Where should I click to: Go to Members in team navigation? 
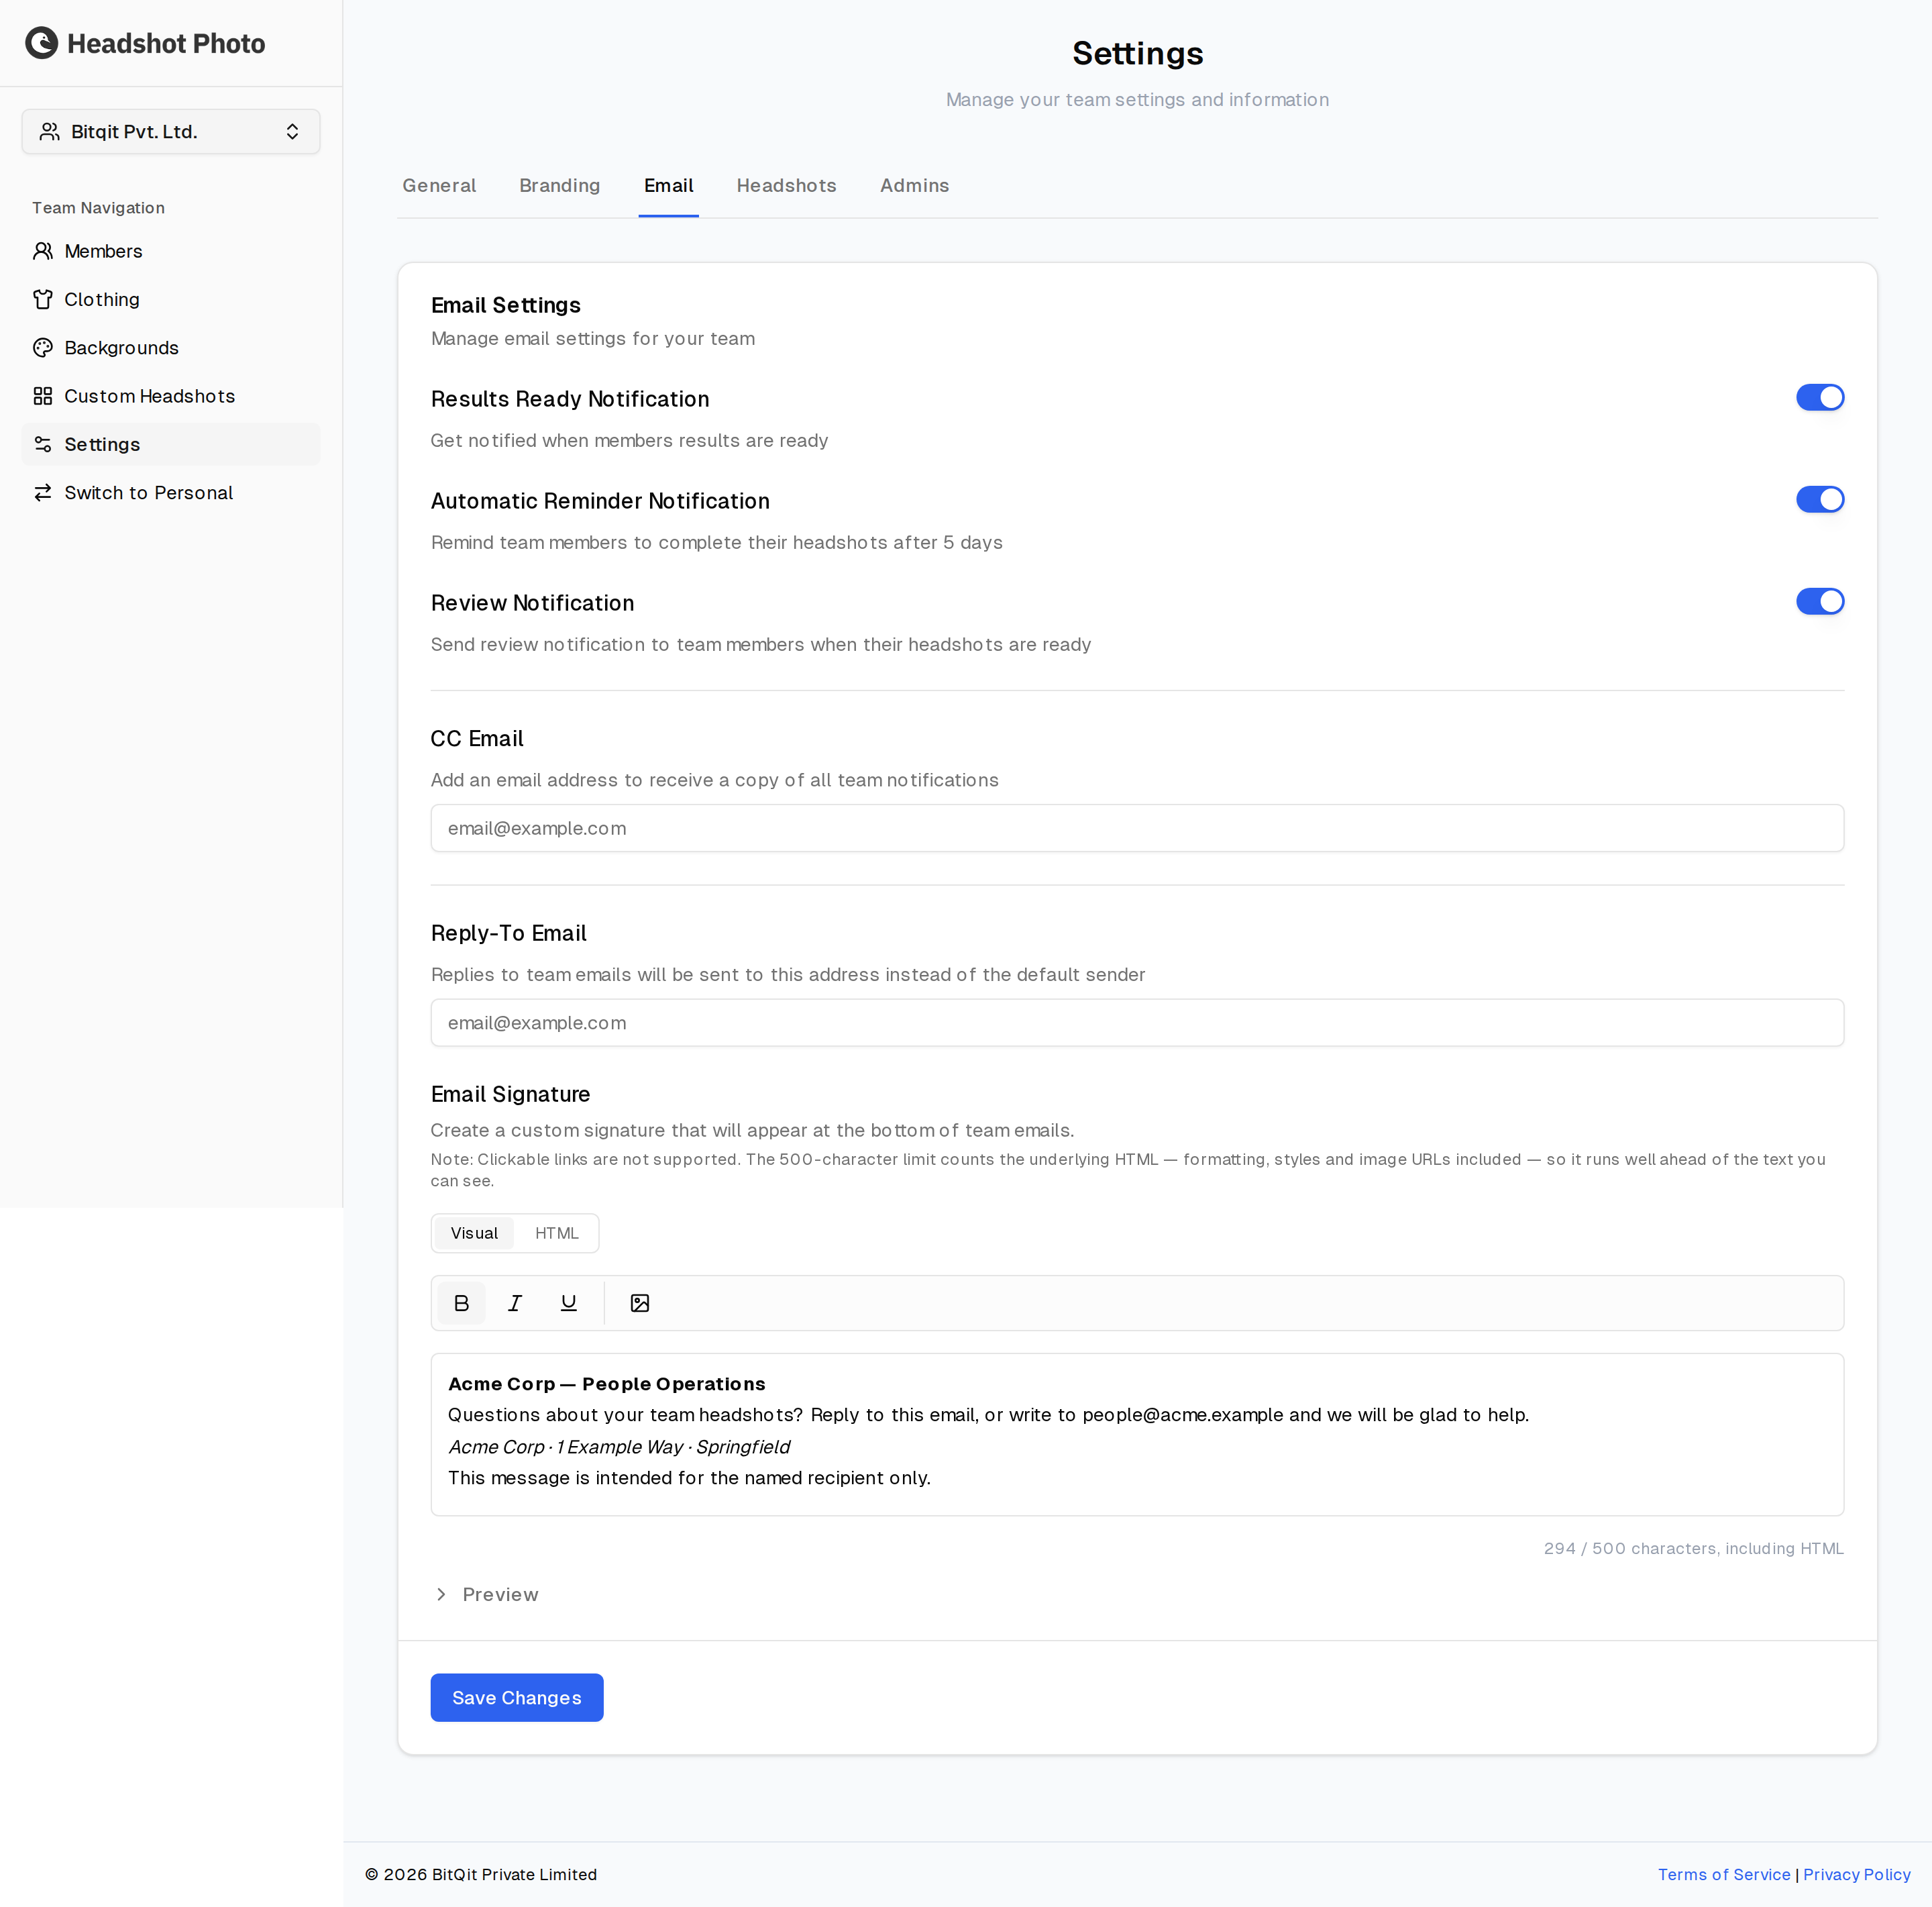point(171,251)
